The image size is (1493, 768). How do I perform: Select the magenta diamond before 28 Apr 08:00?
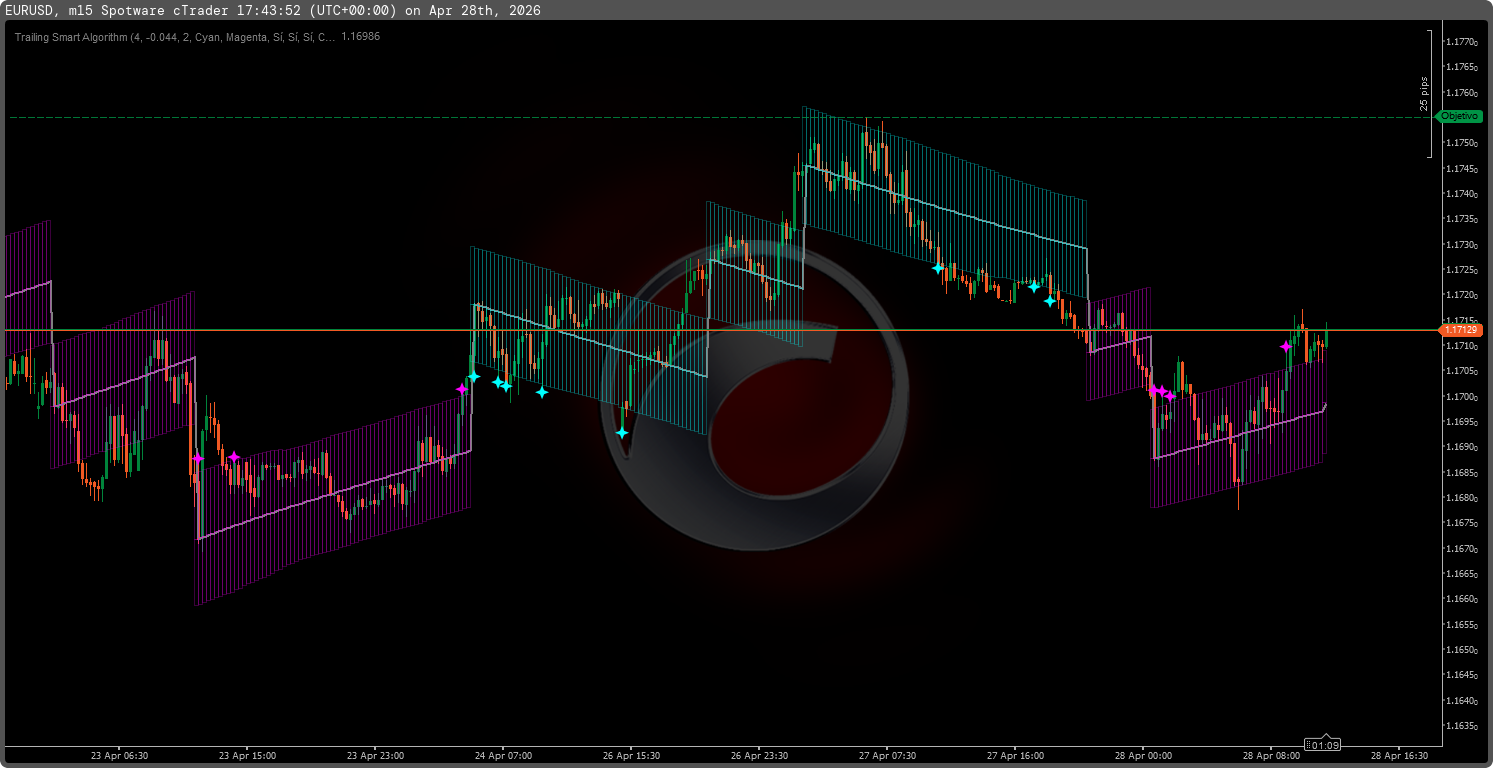tap(1287, 346)
